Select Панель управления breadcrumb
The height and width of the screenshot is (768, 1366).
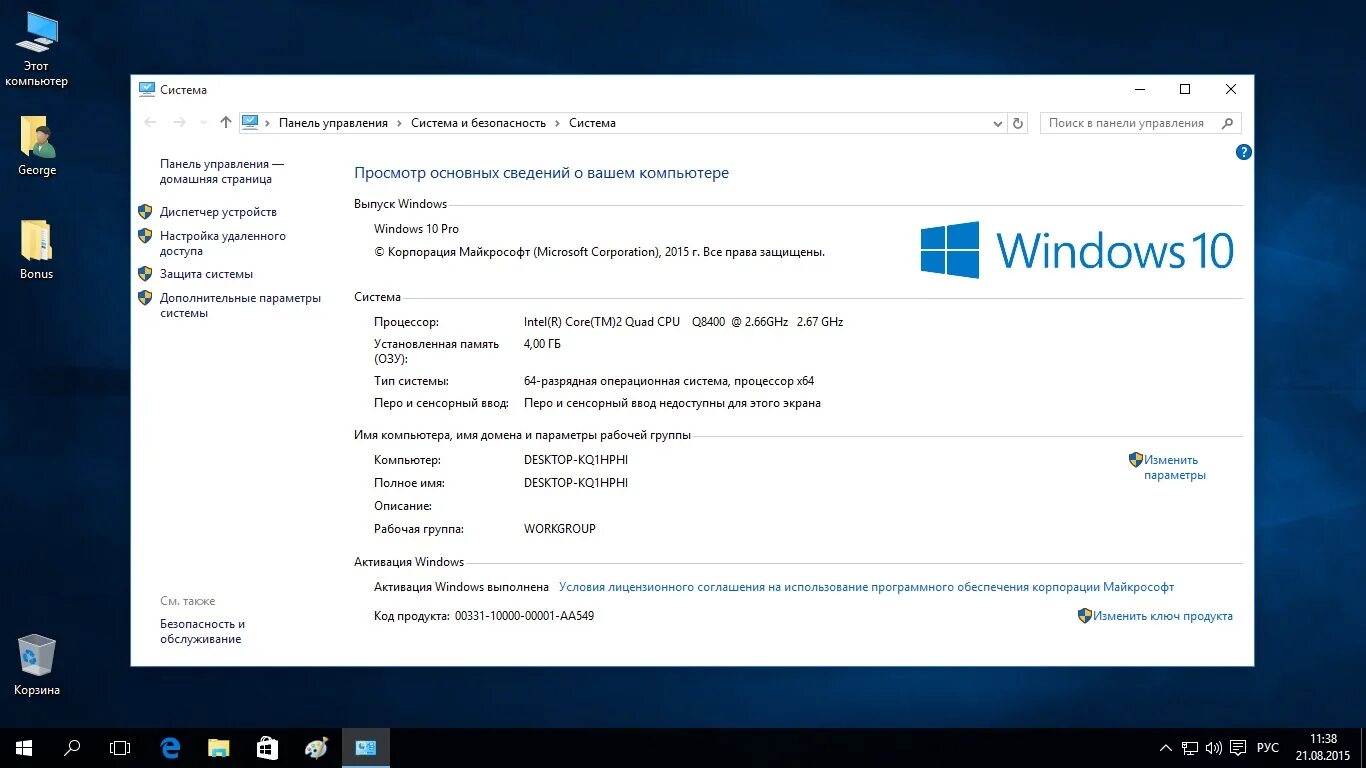coord(333,123)
